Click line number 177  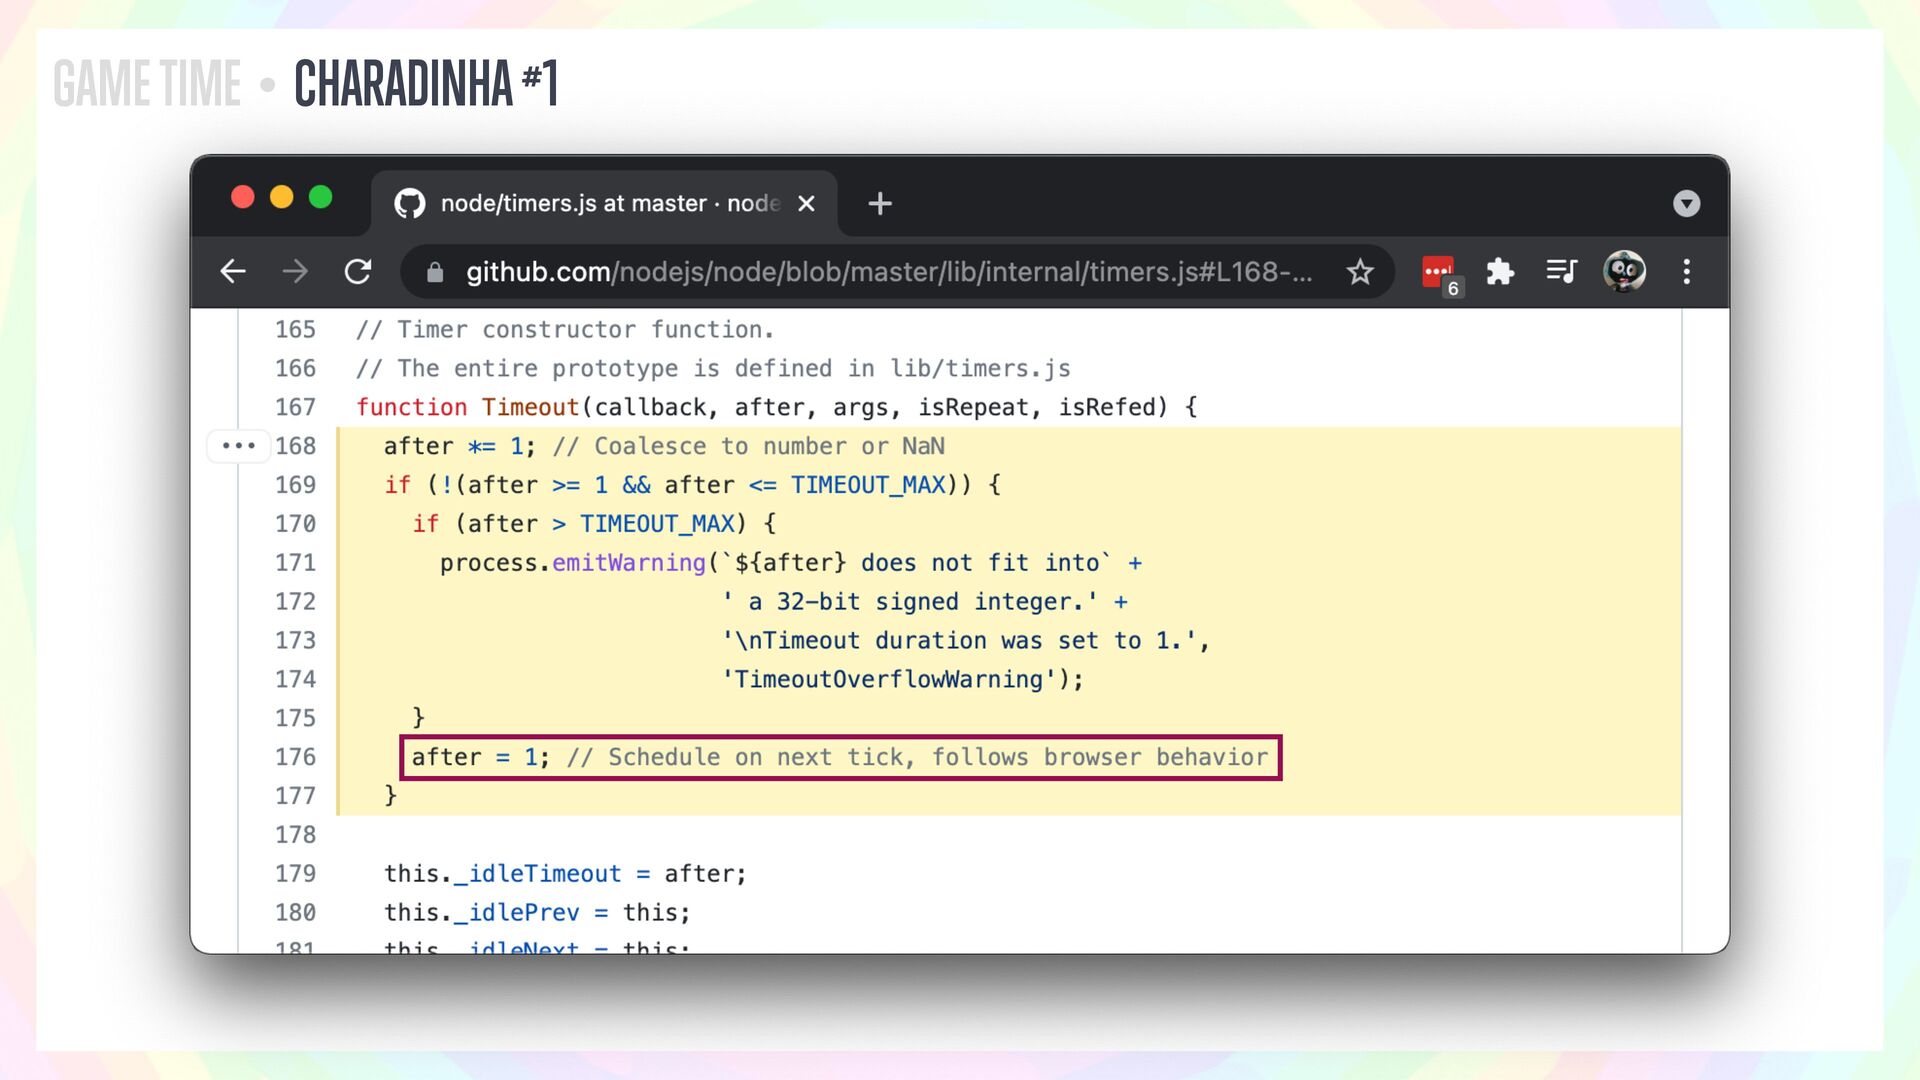[295, 796]
